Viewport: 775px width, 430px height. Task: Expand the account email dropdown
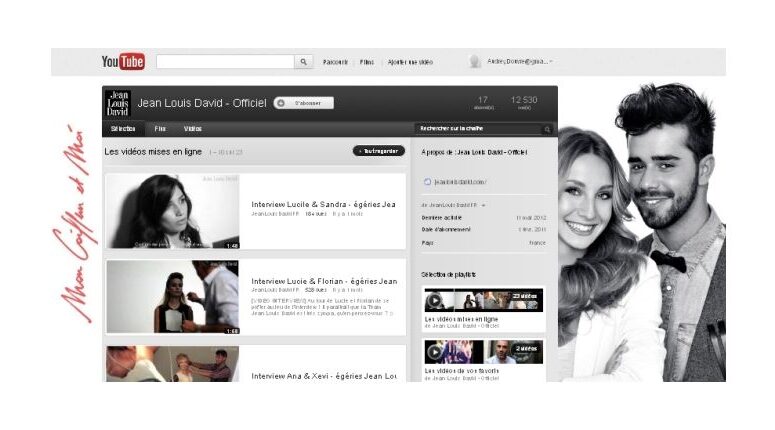point(520,62)
